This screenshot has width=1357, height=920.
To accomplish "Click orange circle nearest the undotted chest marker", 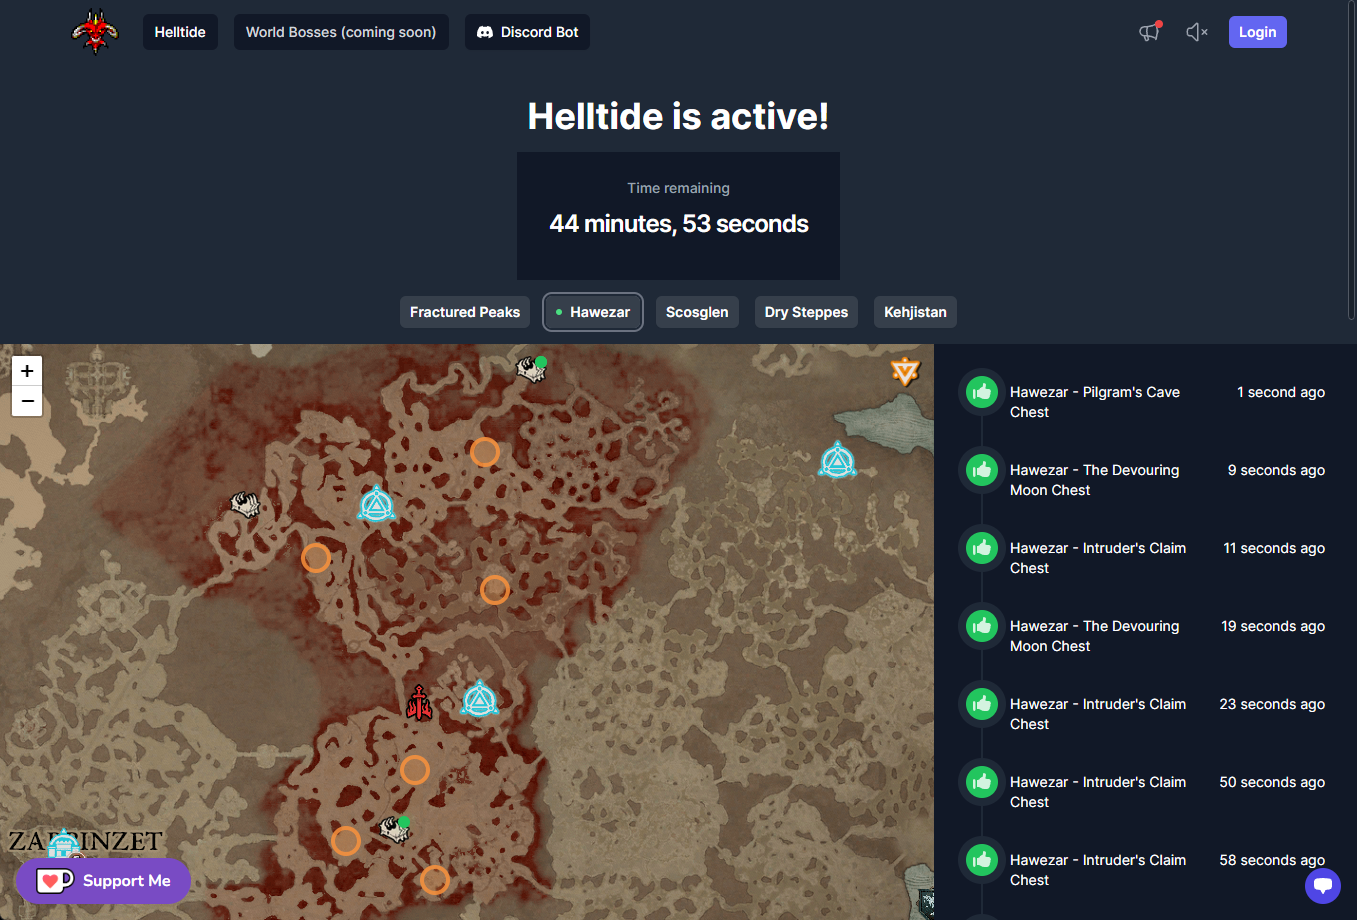I will 316,557.
